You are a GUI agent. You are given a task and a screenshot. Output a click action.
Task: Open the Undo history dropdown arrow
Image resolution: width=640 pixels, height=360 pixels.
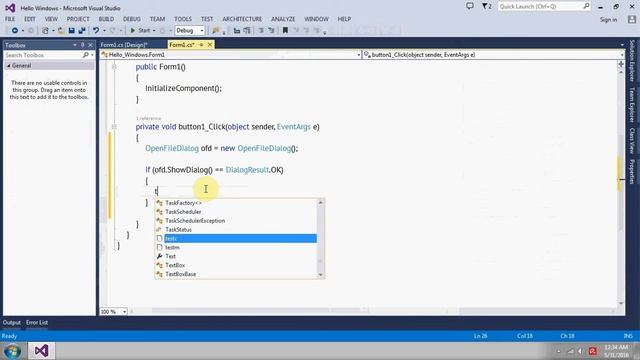[x=104, y=31]
